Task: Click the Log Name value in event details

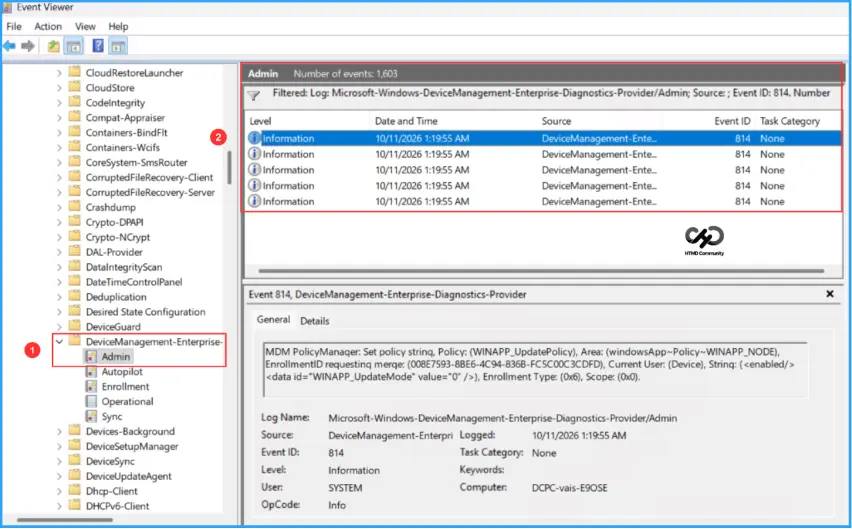Action: pyautogui.click(x=503, y=418)
